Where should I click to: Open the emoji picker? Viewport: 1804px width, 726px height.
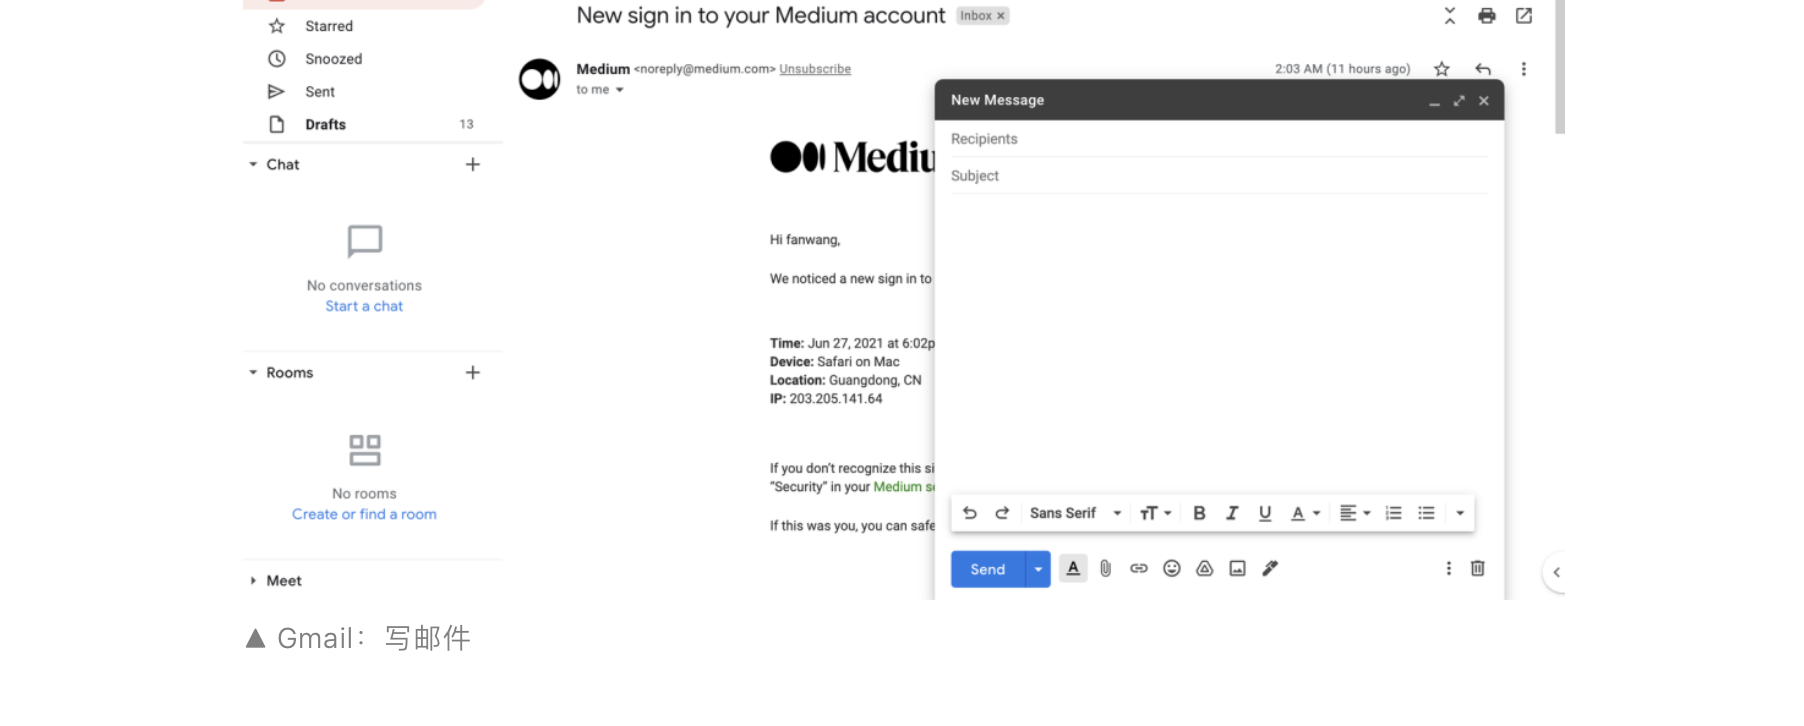tap(1172, 568)
